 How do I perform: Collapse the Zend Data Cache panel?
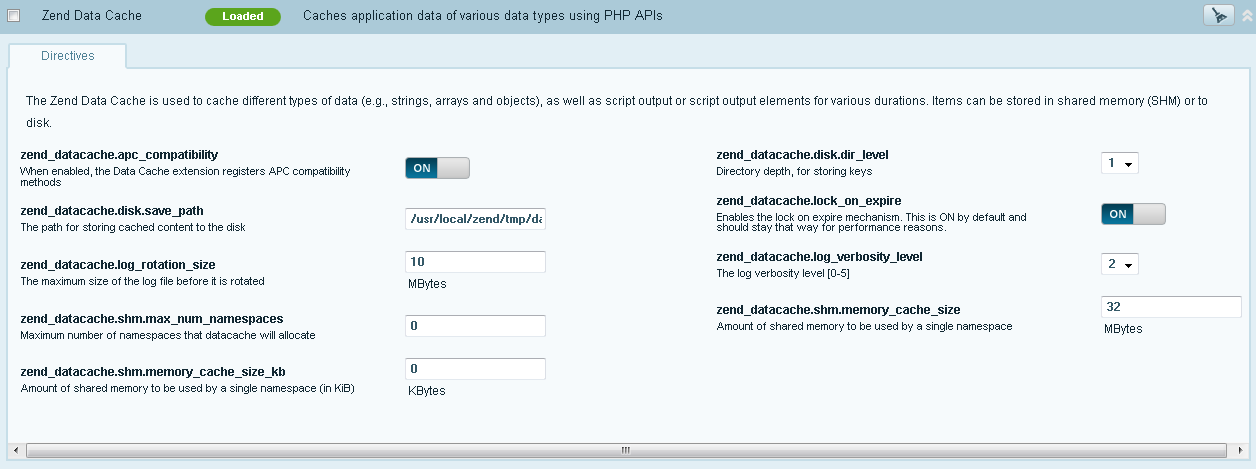pyautogui.click(x=1246, y=16)
